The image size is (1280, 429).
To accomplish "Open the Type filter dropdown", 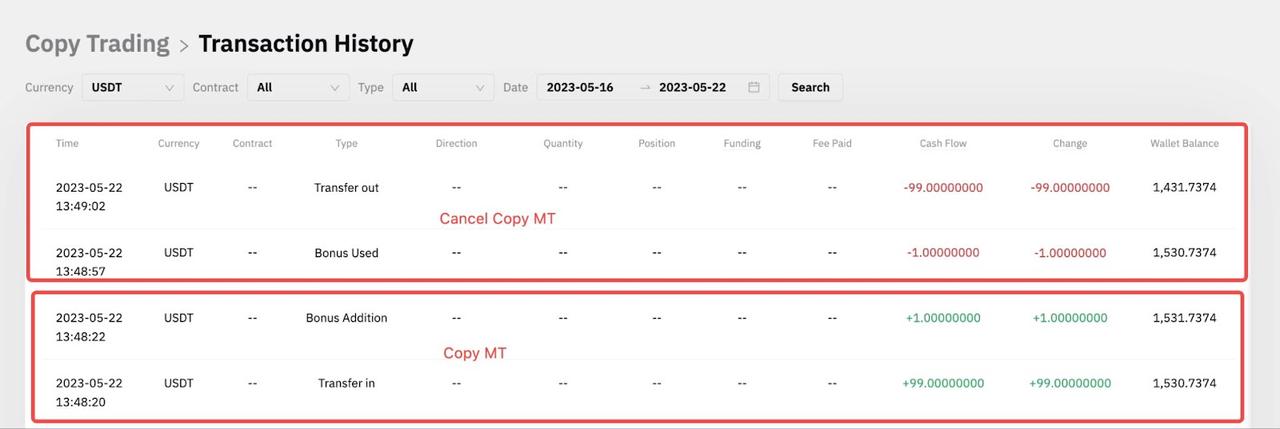I will coord(443,87).
